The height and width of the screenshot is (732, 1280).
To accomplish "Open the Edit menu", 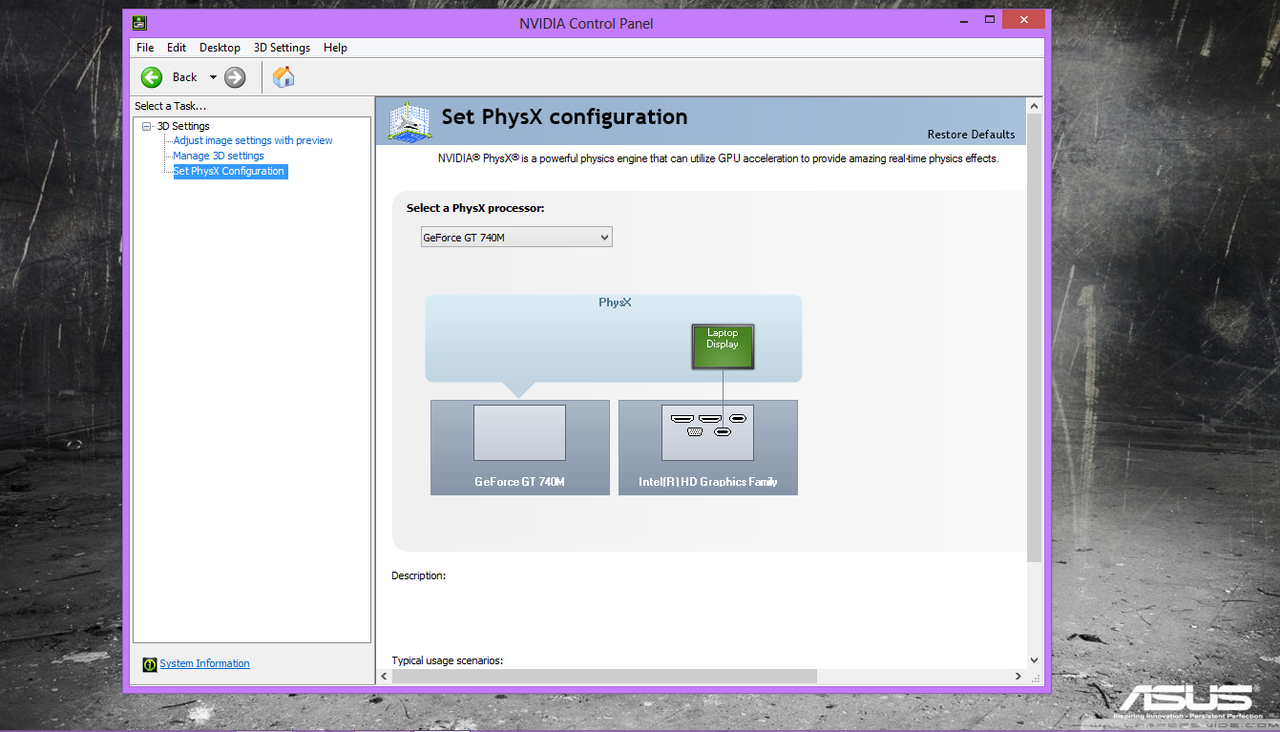I will tap(177, 47).
